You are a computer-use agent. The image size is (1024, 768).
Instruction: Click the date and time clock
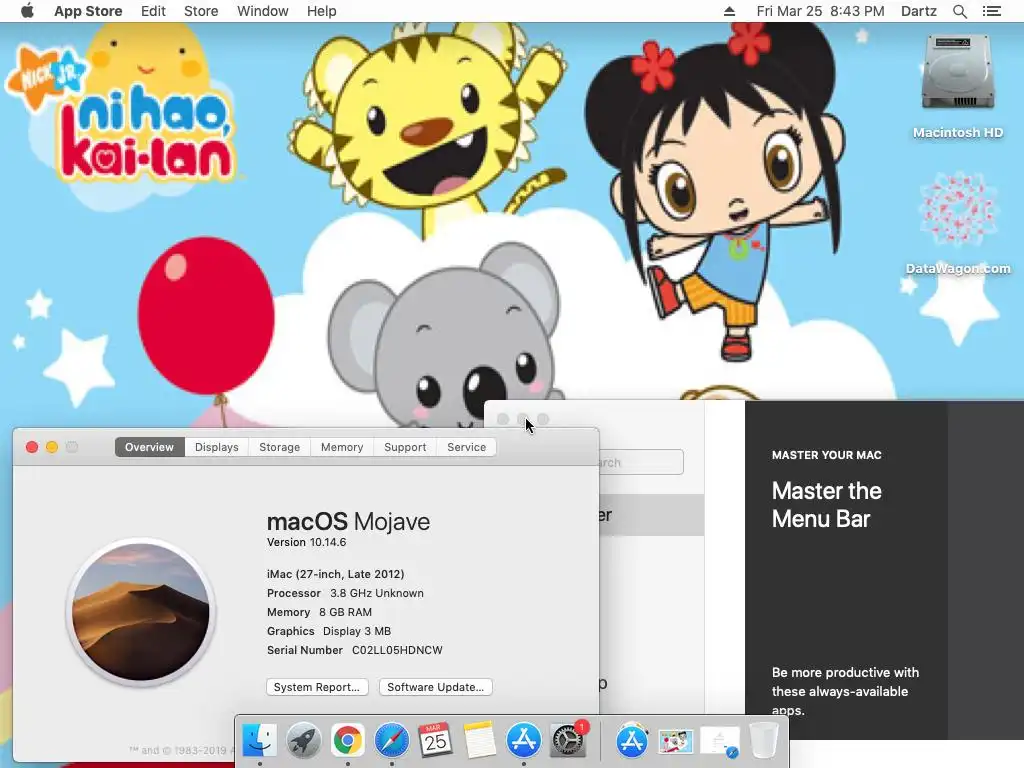click(820, 11)
